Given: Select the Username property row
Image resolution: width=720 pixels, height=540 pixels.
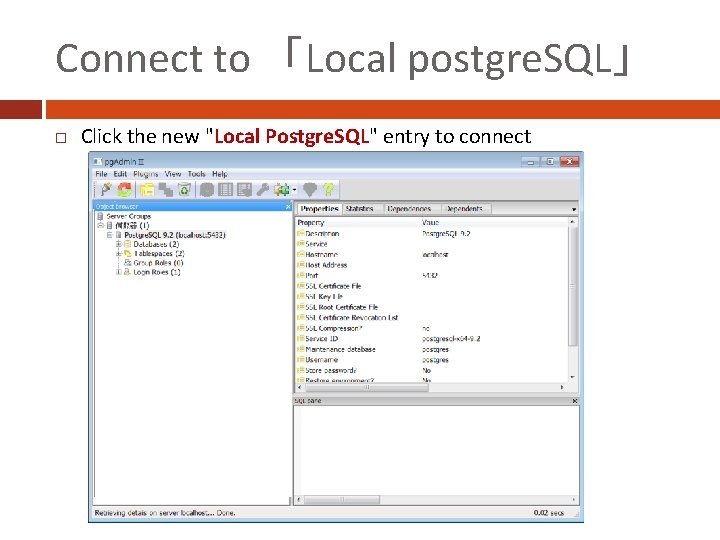Looking at the screenshot, I should pos(432,360).
